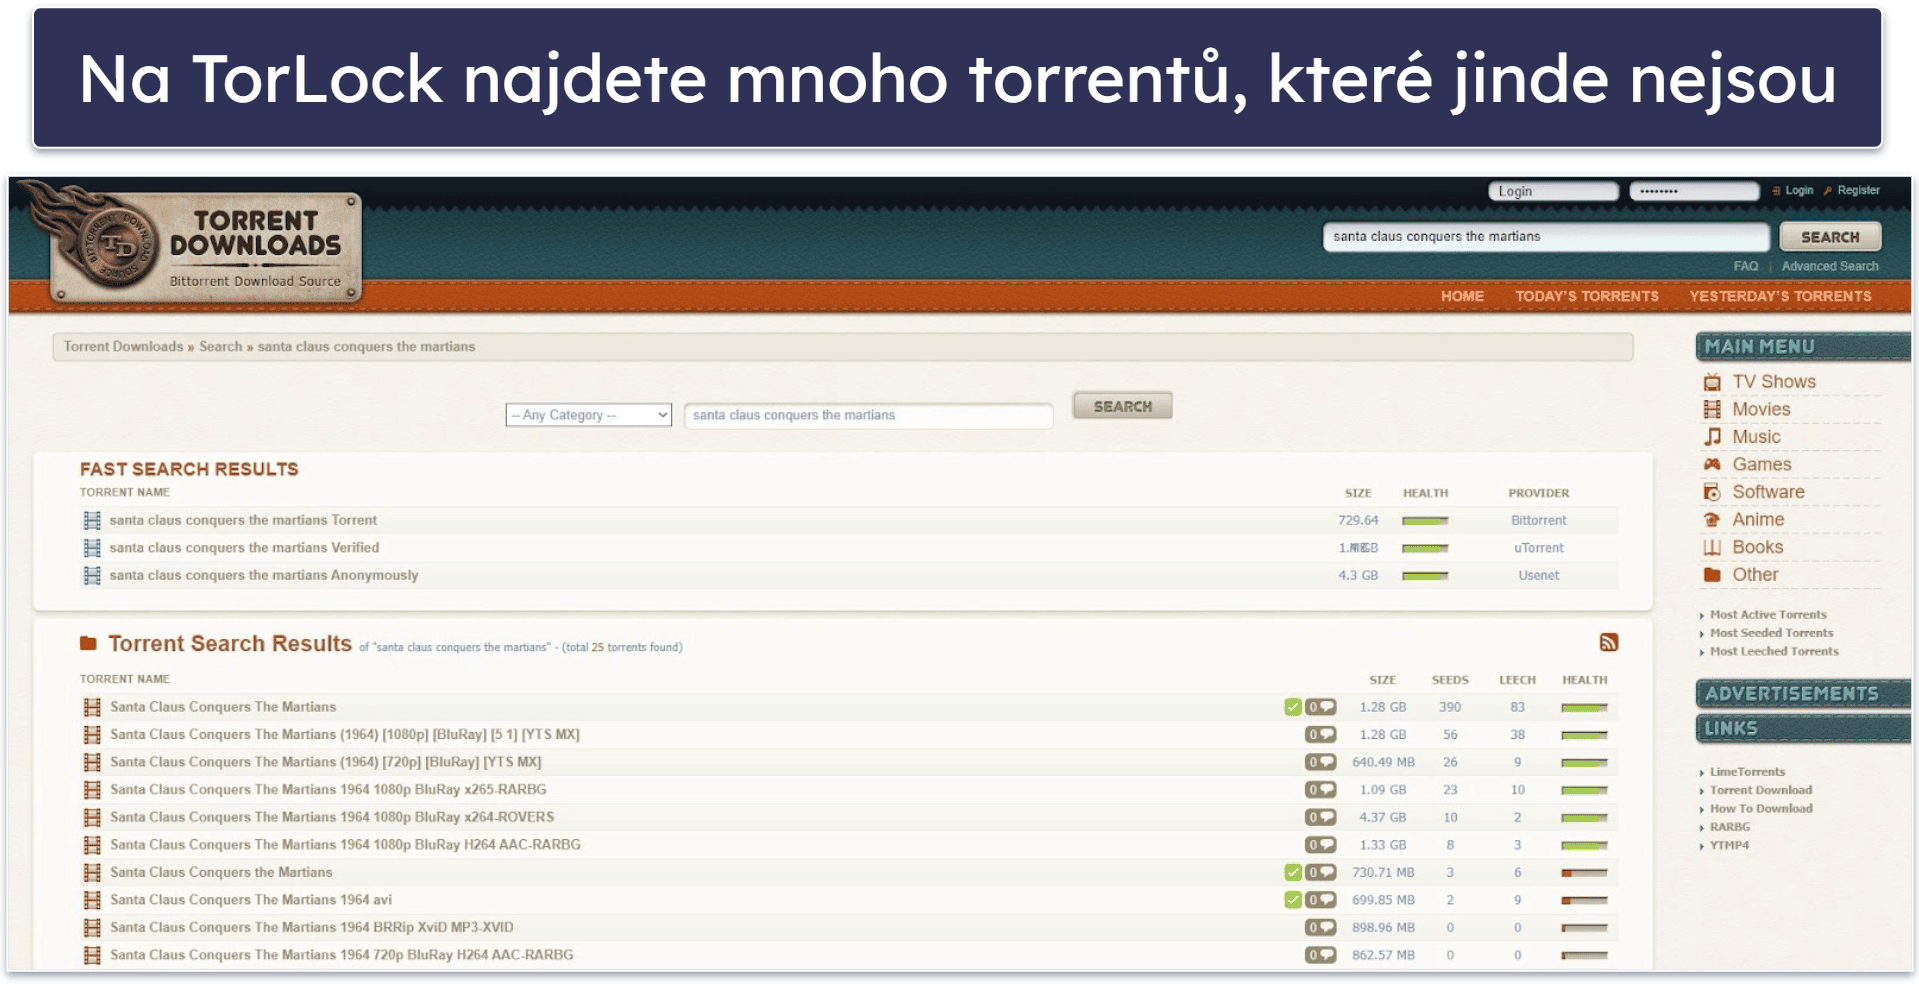Open 'Santa Claus Conquers The Martians 1964 avi' torrent
The image size is (1919, 989).
(251, 900)
